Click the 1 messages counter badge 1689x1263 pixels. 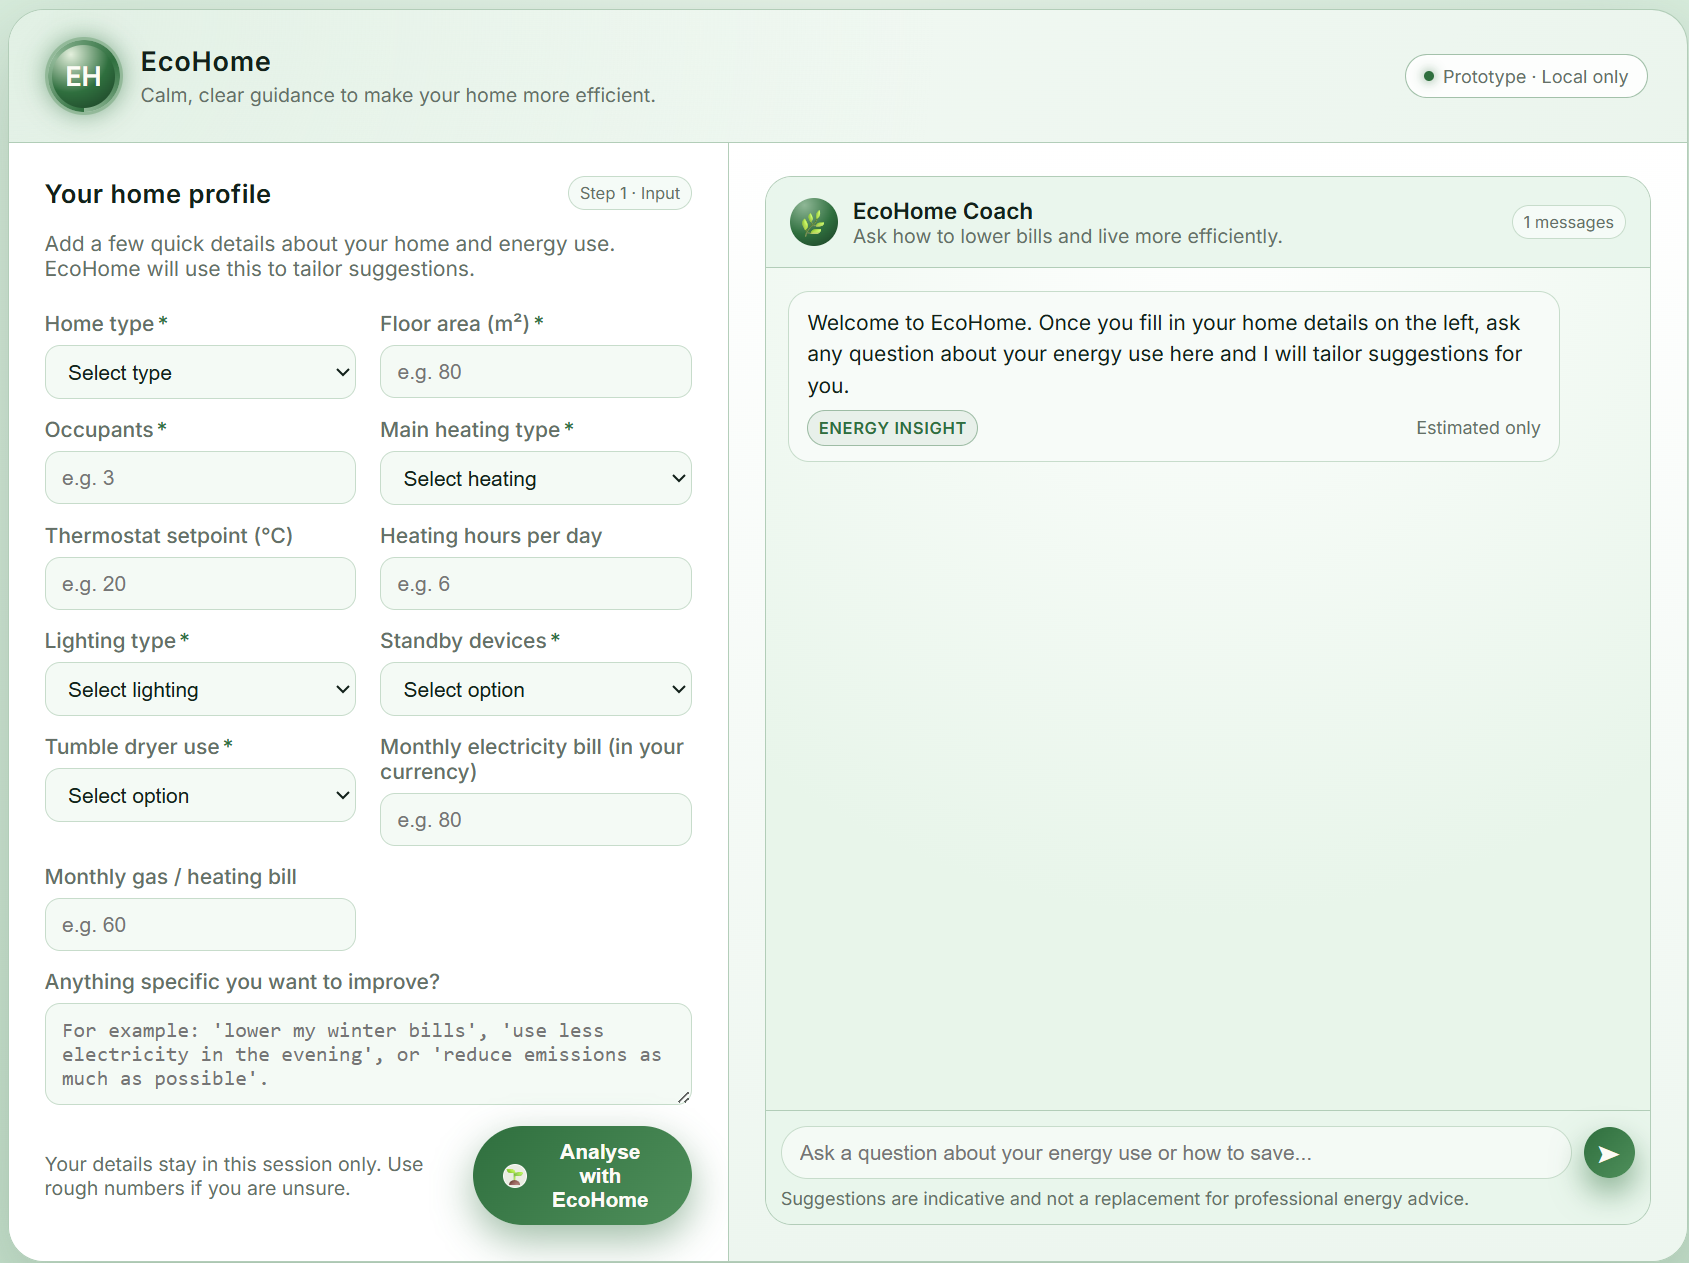point(1568,222)
